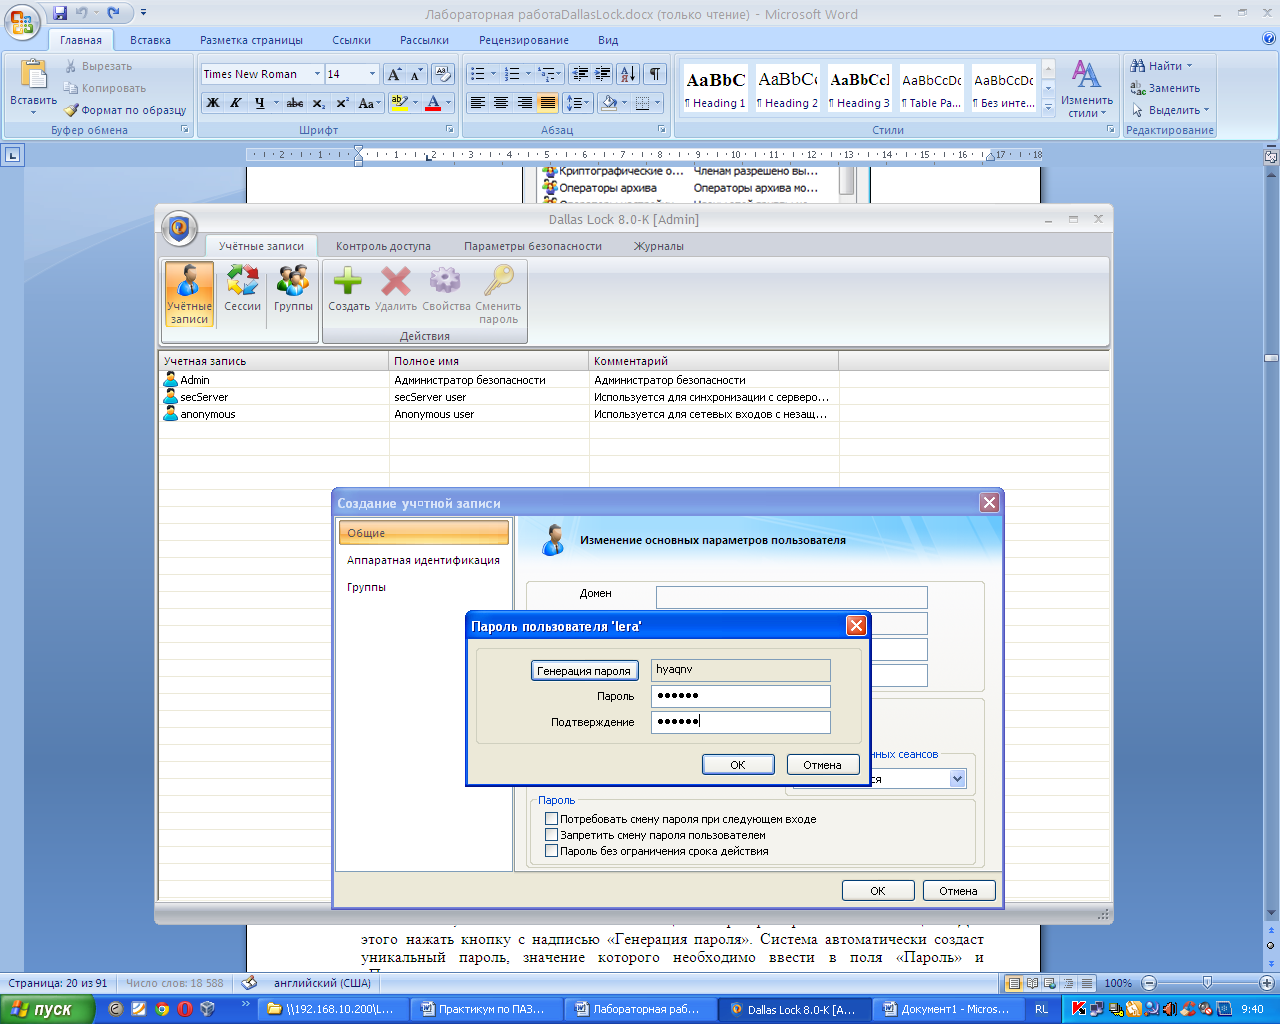Click Format Painter (Формат по образцу)
The width and height of the screenshot is (1280, 1024).
[x=125, y=110]
